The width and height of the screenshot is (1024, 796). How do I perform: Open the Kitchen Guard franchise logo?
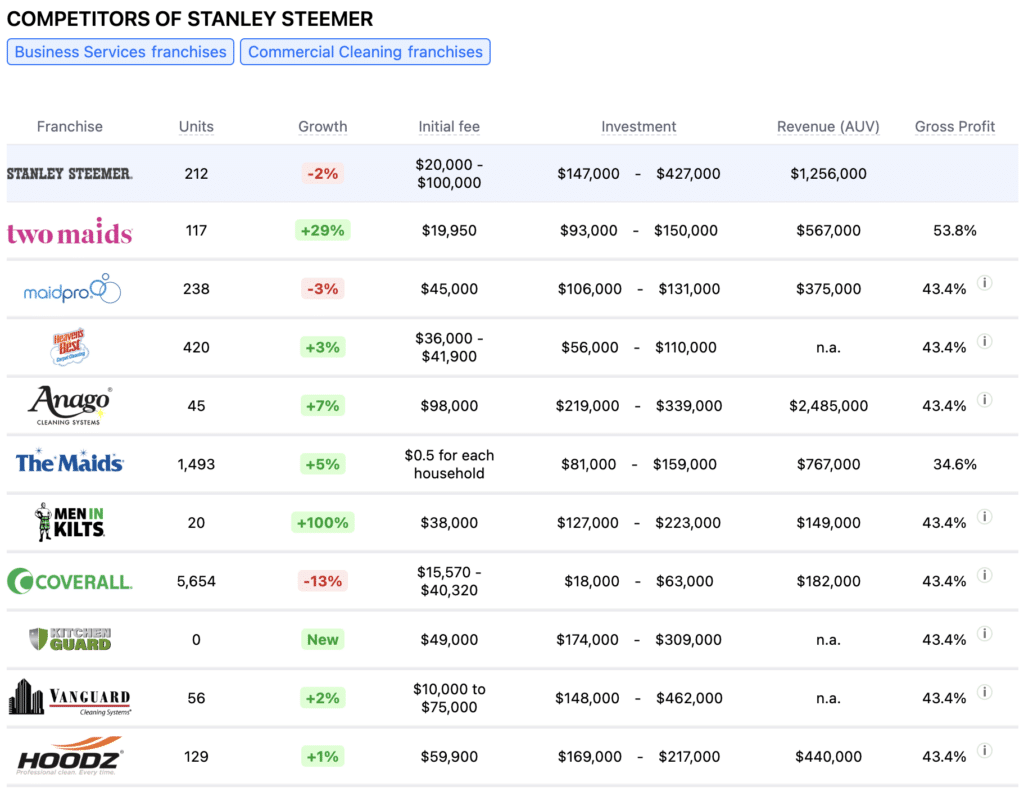pyautogui.click(x=71, y=639)
